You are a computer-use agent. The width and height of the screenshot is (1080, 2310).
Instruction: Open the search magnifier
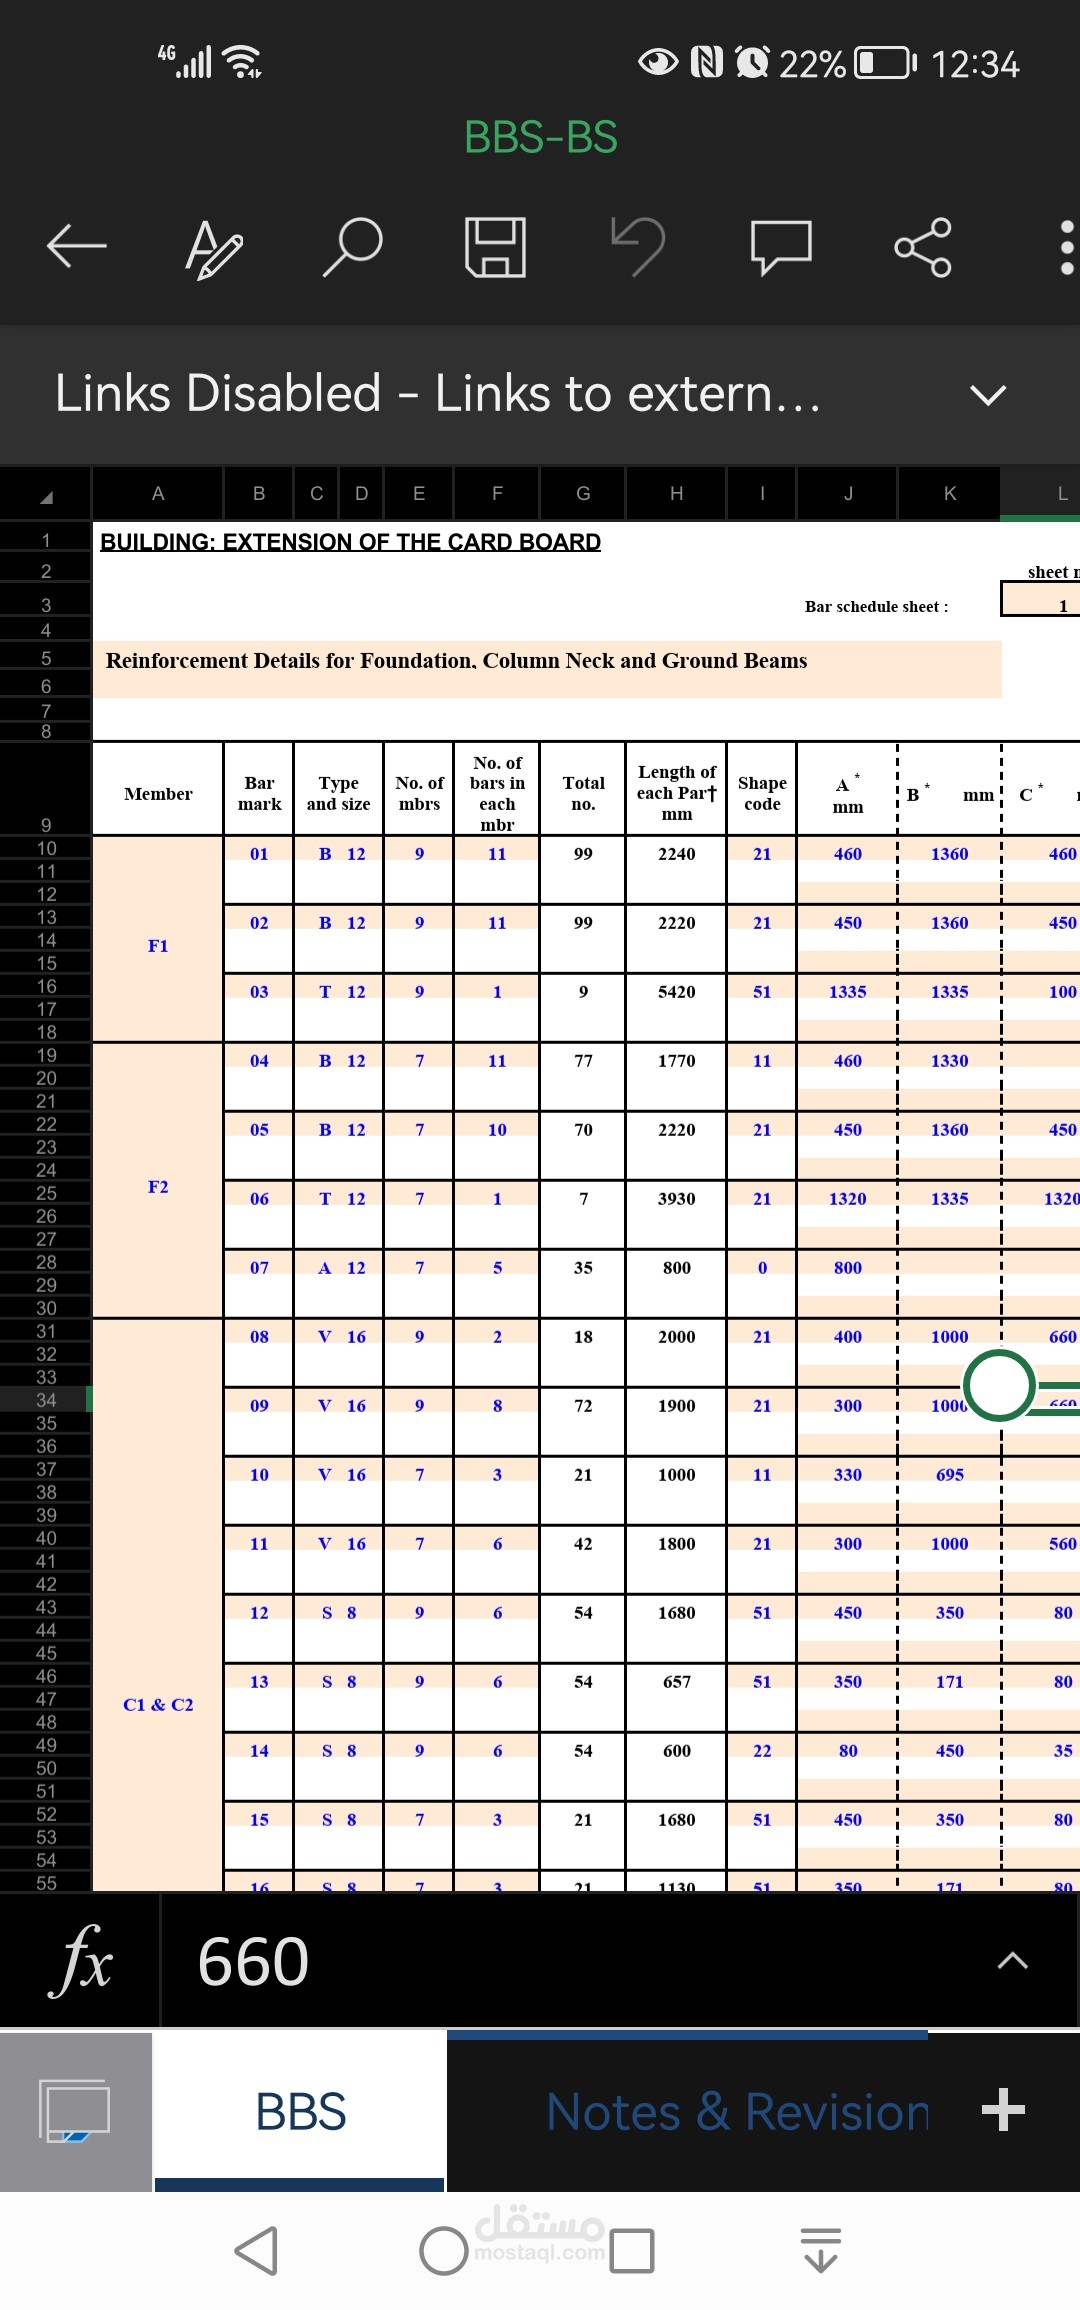point(353,247)
